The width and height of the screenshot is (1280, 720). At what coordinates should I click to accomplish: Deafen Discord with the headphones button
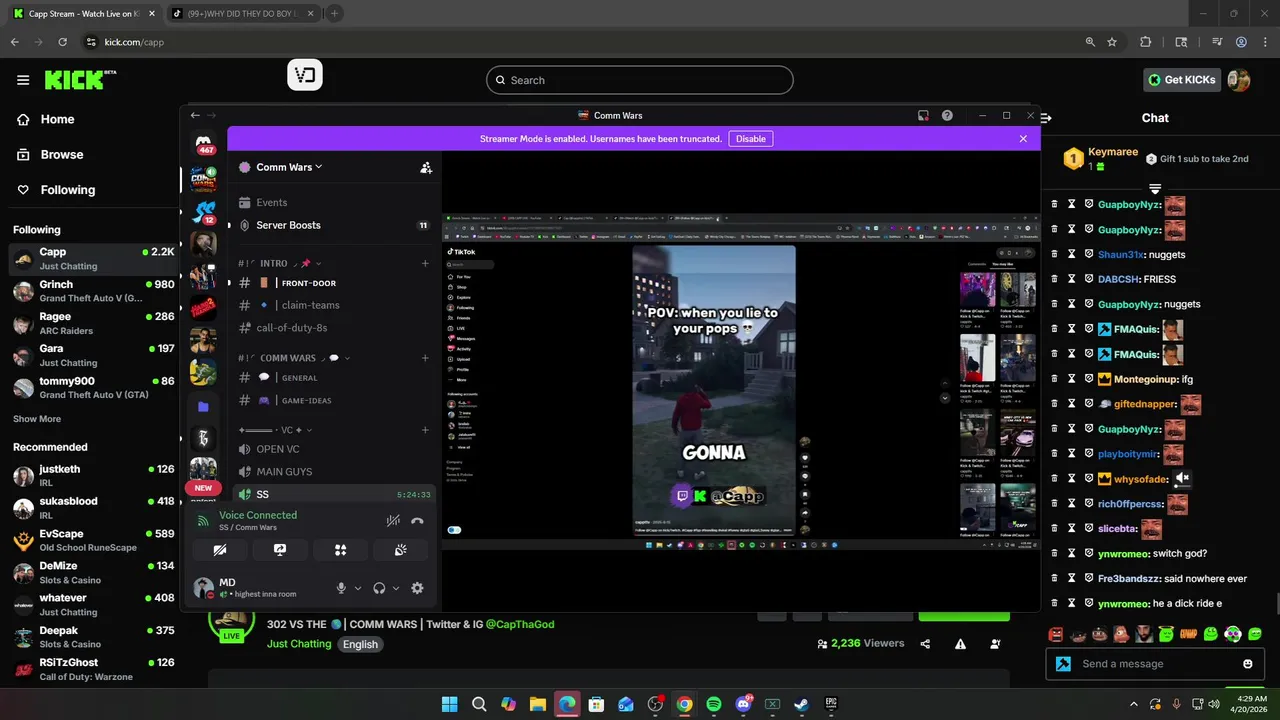tap(379, 588)
